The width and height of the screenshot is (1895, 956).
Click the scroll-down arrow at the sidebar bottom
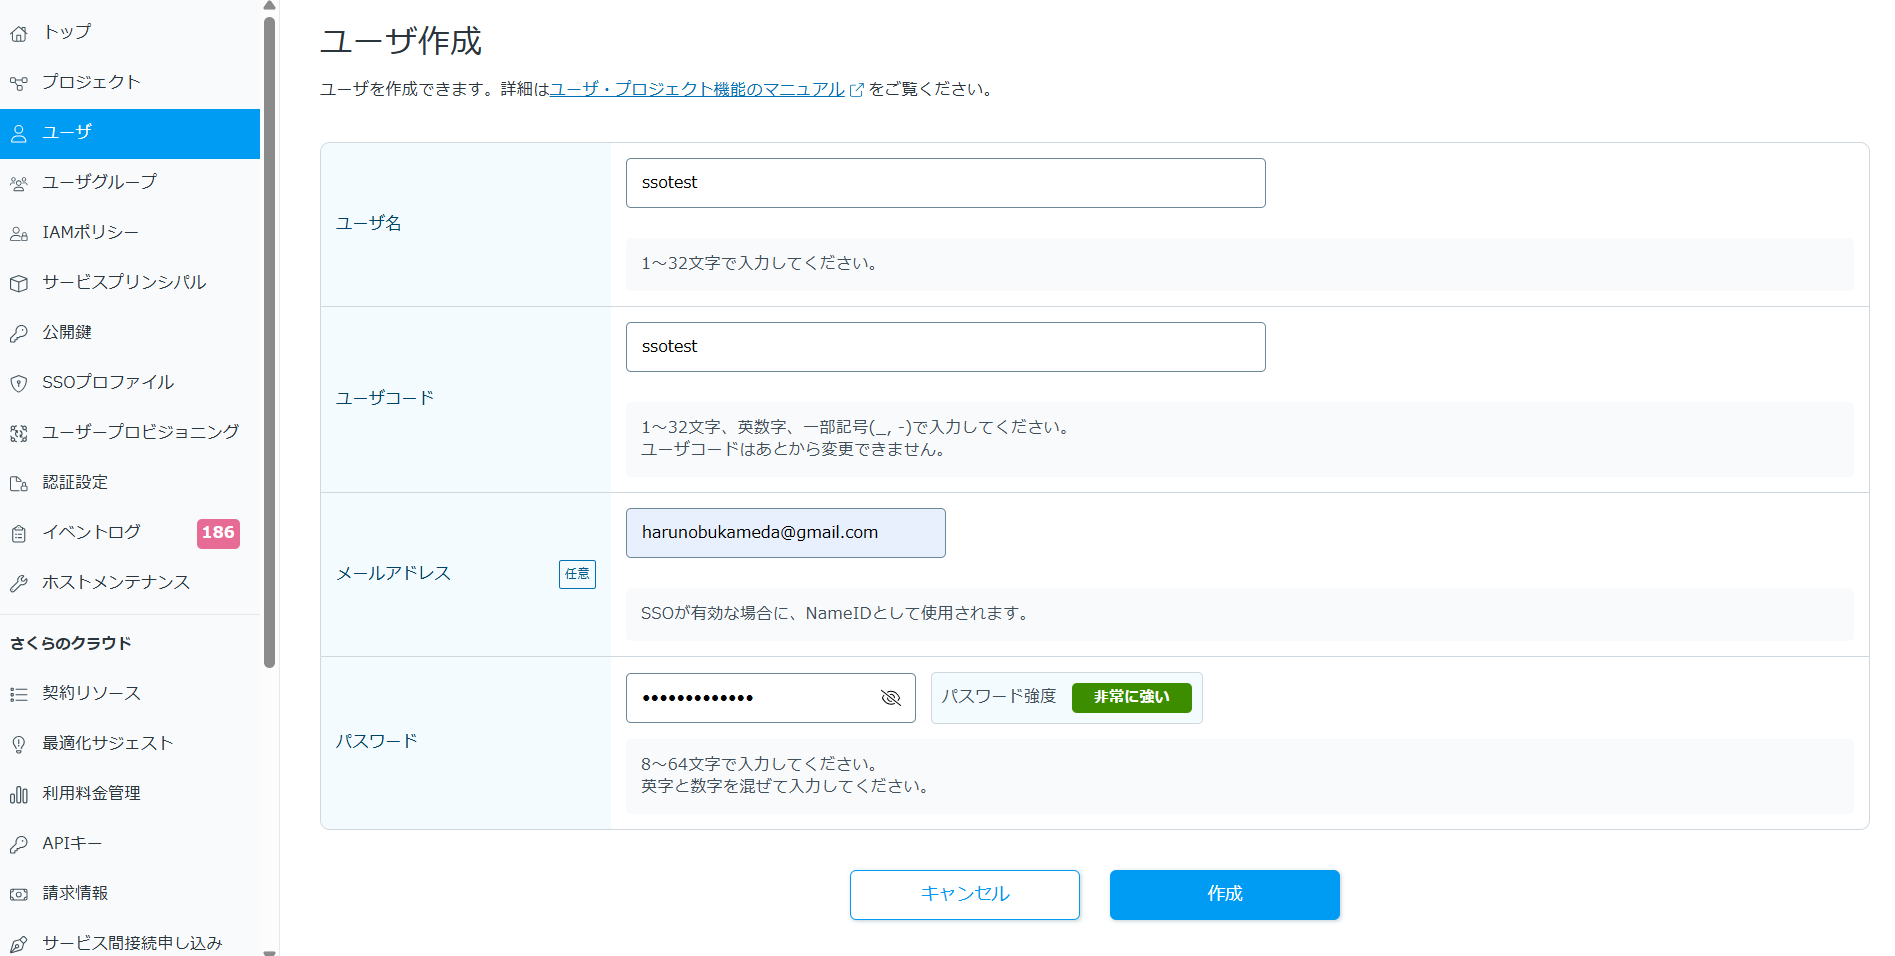[x=269, y=951]
